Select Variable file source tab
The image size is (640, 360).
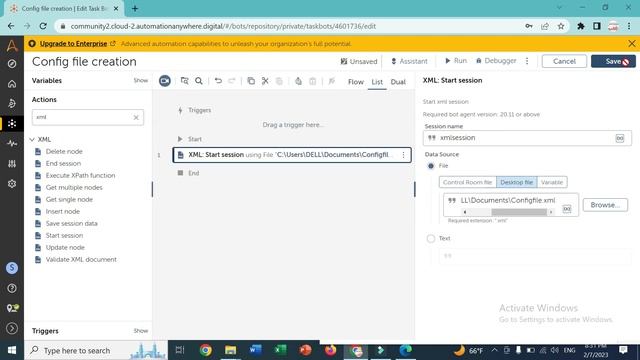552,182
